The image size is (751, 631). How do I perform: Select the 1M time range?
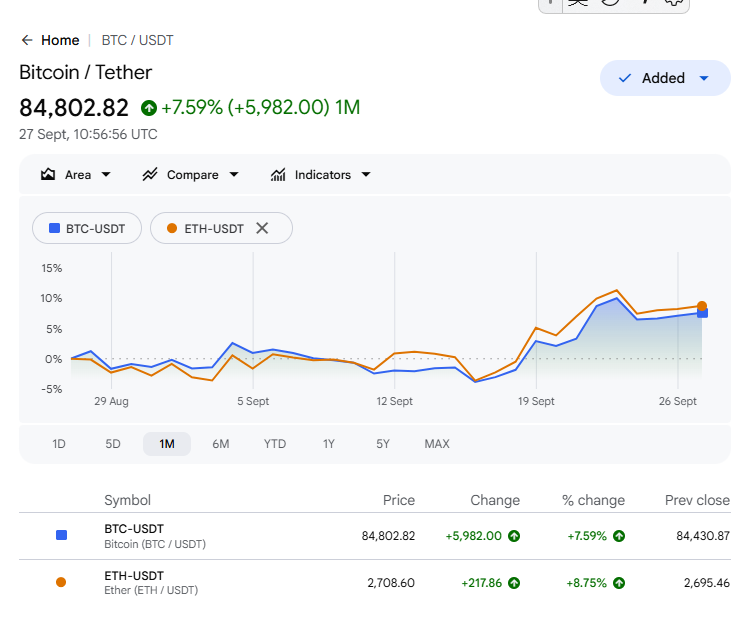pos(167,444)
